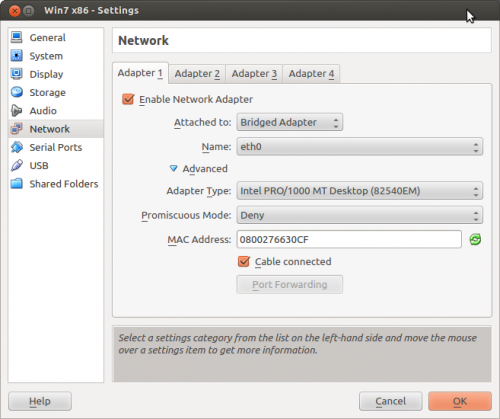Image resolution: width=500 pixels, height=419 pixels.
Task: Select the Serial Ports icon
Action: coord(16,147)
